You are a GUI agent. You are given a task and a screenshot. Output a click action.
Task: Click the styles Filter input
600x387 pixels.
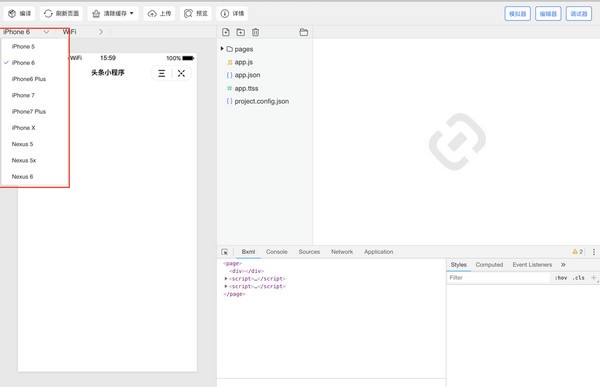click(x=498, y=278)
